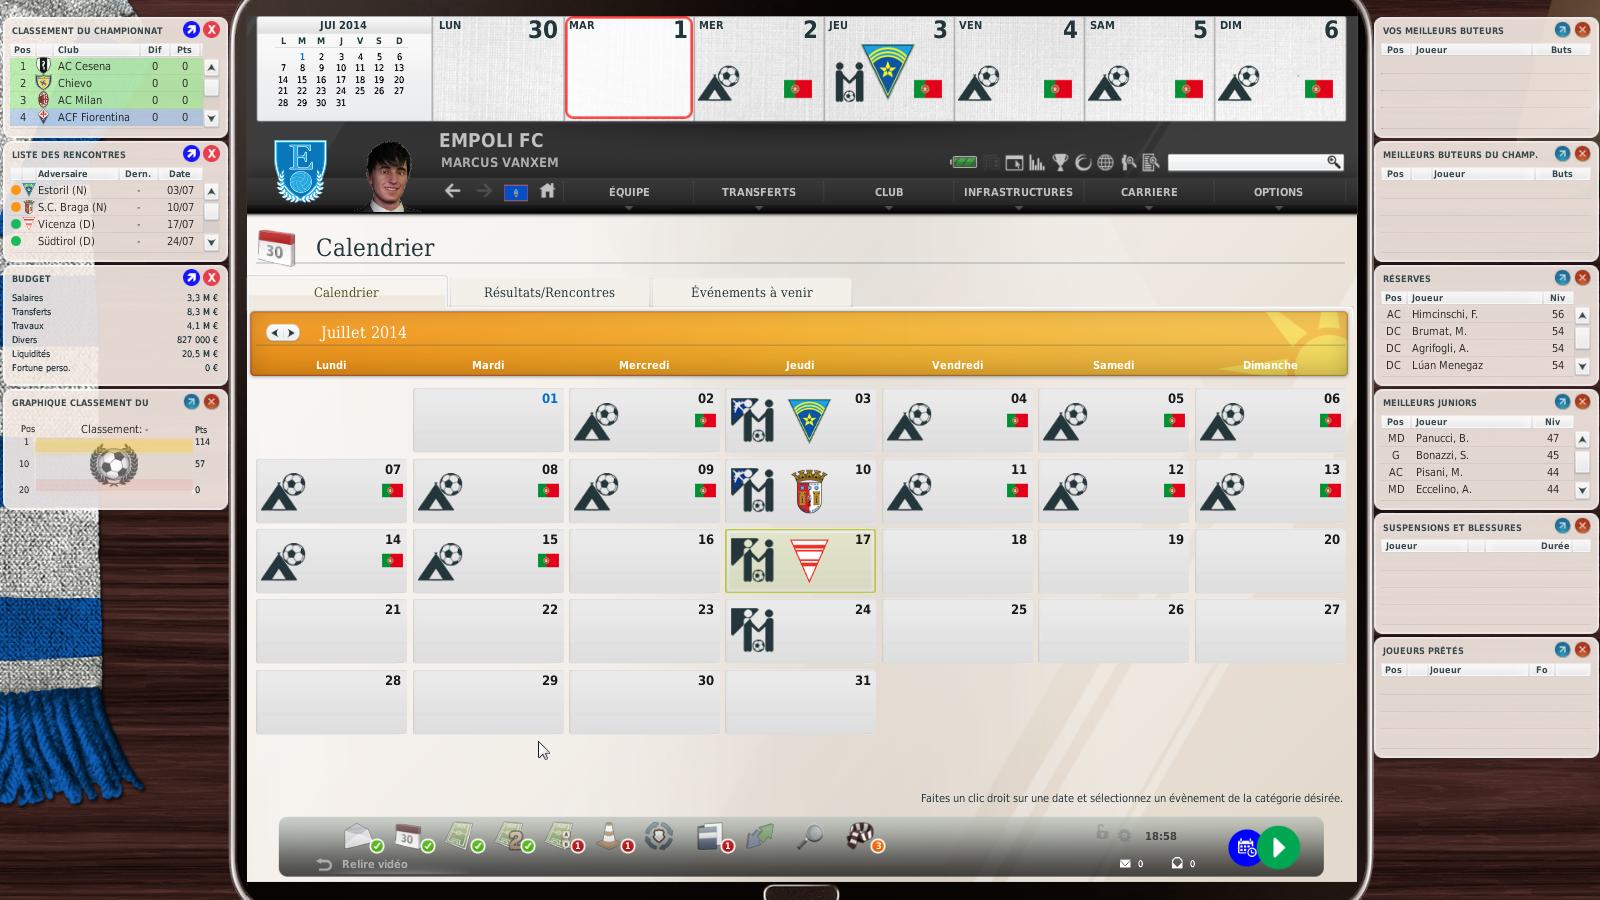Click the blue club flag icon

(x=516, y=192)
